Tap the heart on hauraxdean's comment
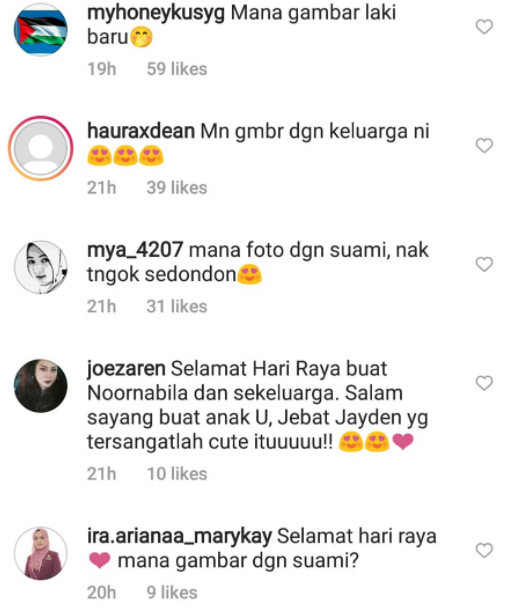 484,145
